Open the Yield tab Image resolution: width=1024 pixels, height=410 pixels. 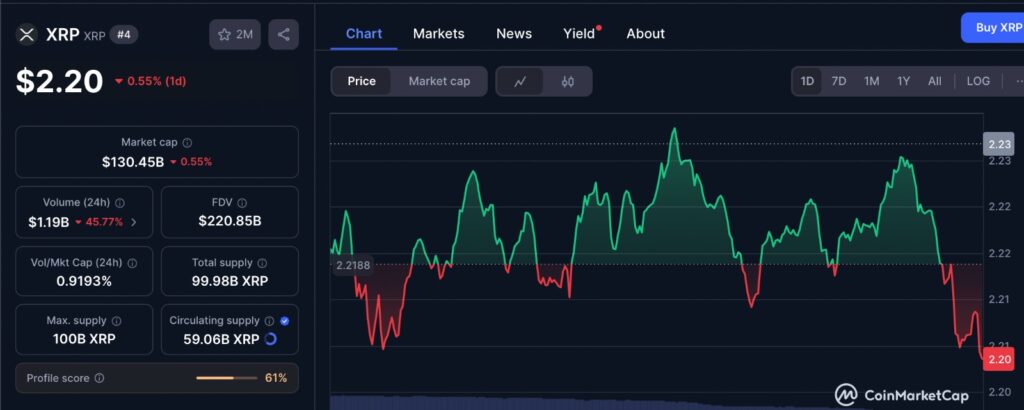[x=579, y=34]
